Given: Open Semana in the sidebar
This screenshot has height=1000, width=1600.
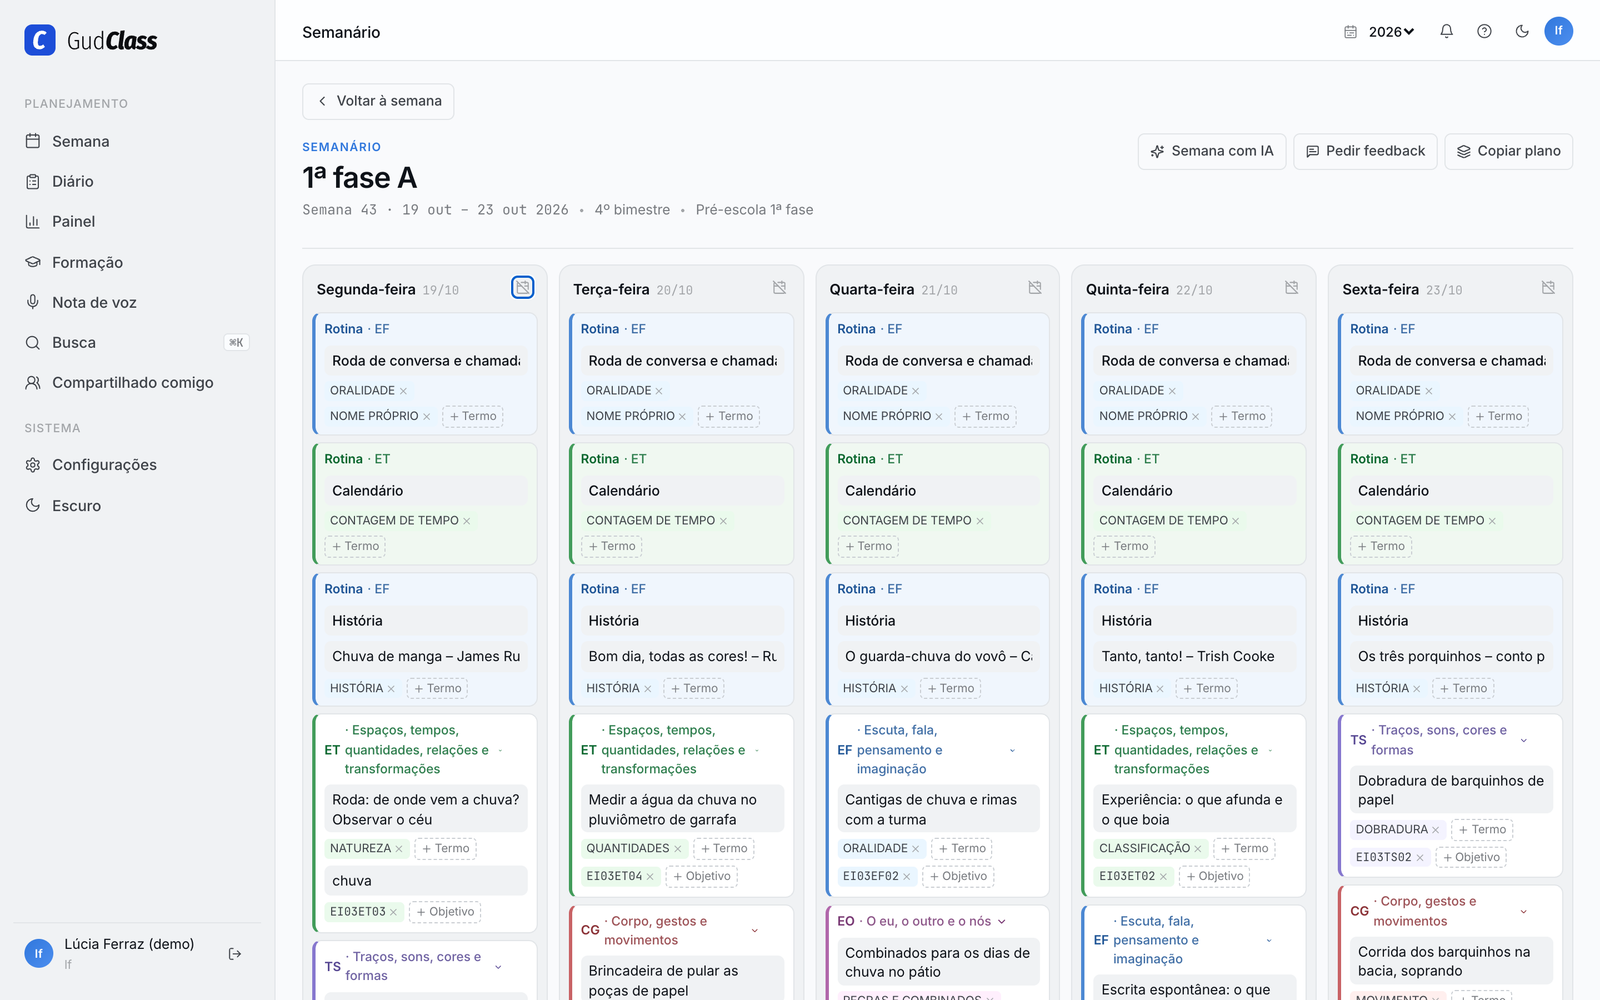Looking at the screenshot, I should pos(137,141).
